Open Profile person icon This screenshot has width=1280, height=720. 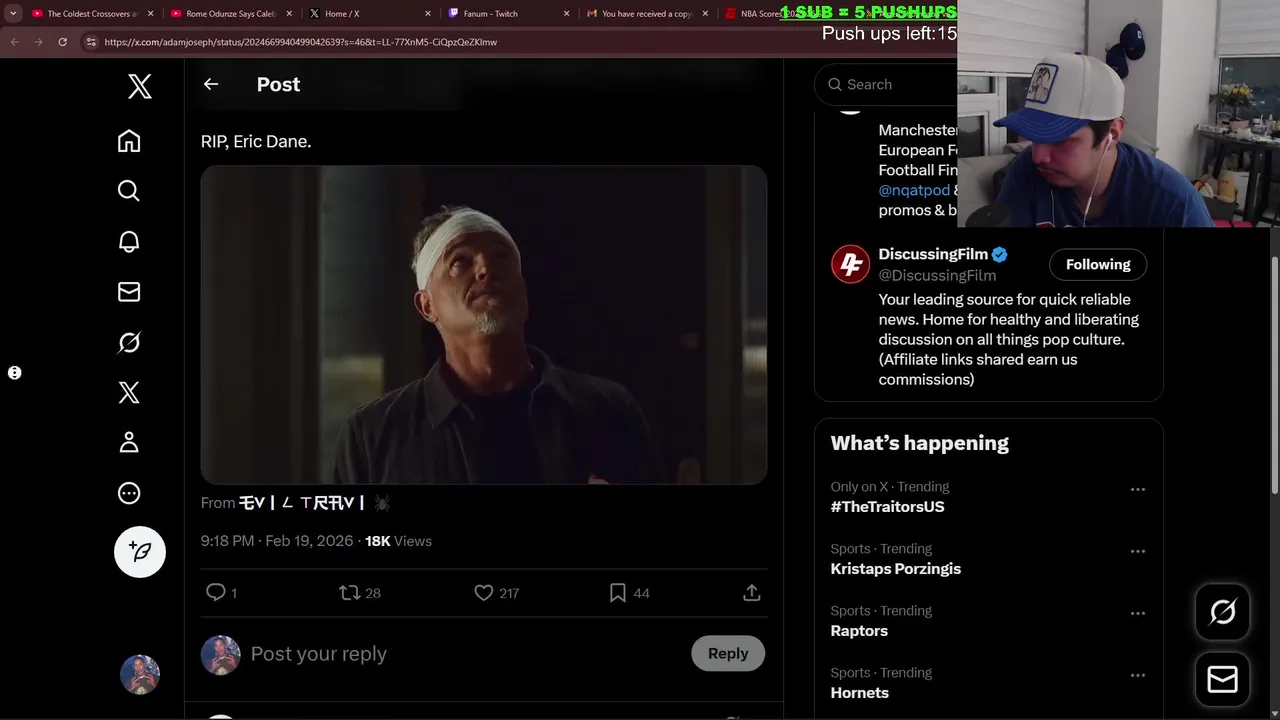129,443
